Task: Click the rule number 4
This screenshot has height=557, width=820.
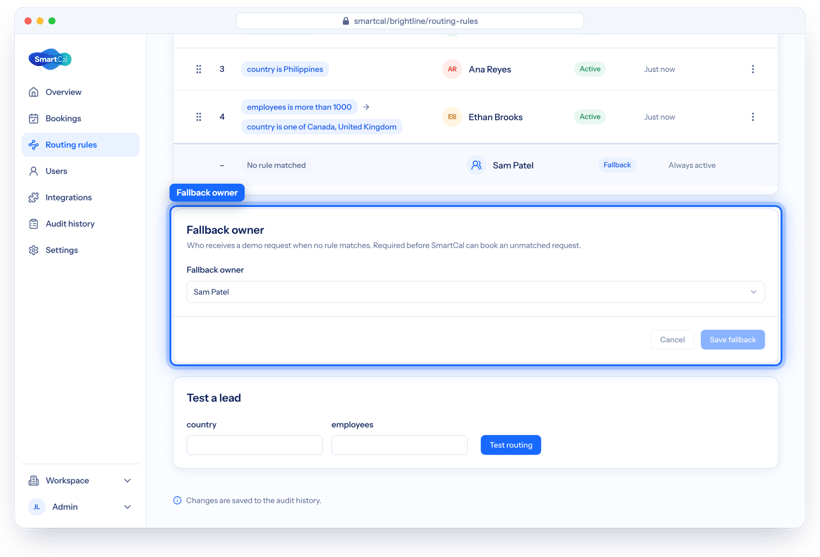Action: click(x=222, y=117)
